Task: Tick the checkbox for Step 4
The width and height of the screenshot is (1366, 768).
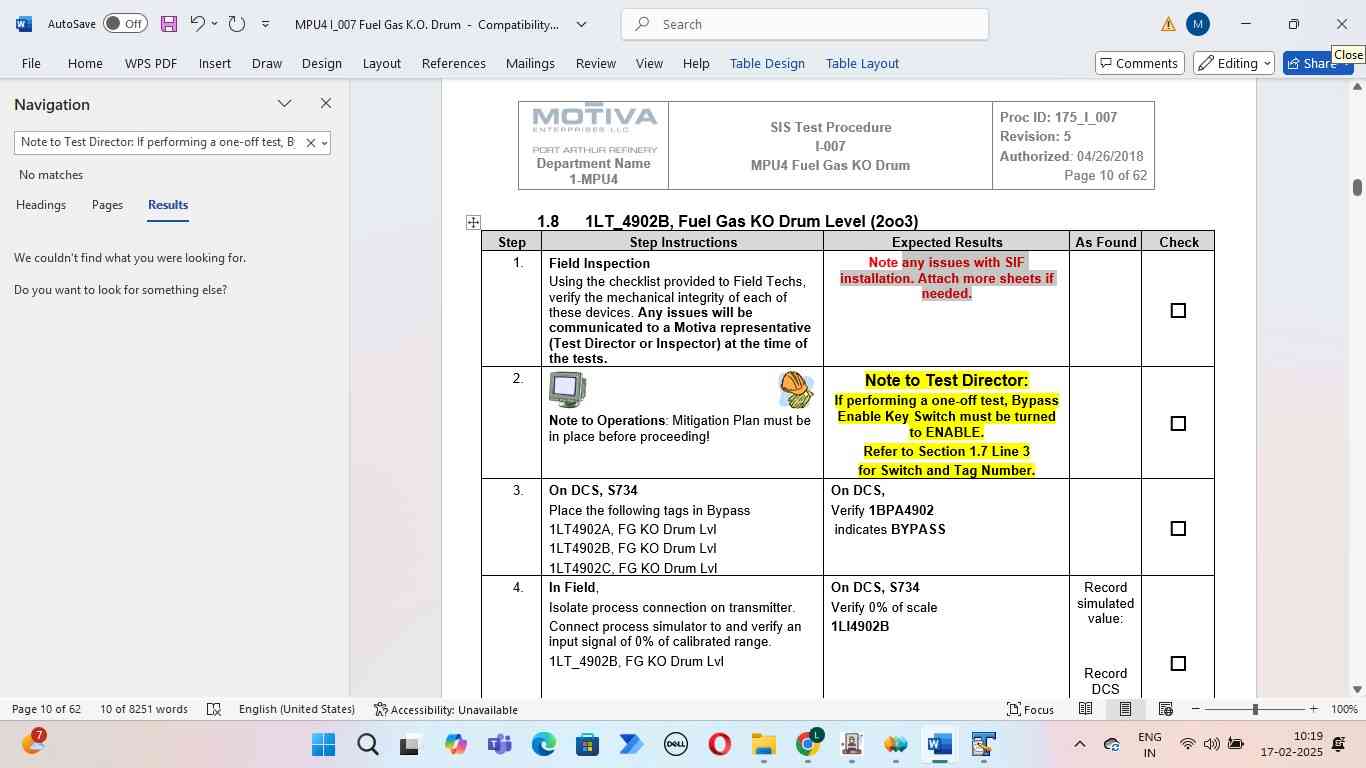Action: coord(1178,664)
